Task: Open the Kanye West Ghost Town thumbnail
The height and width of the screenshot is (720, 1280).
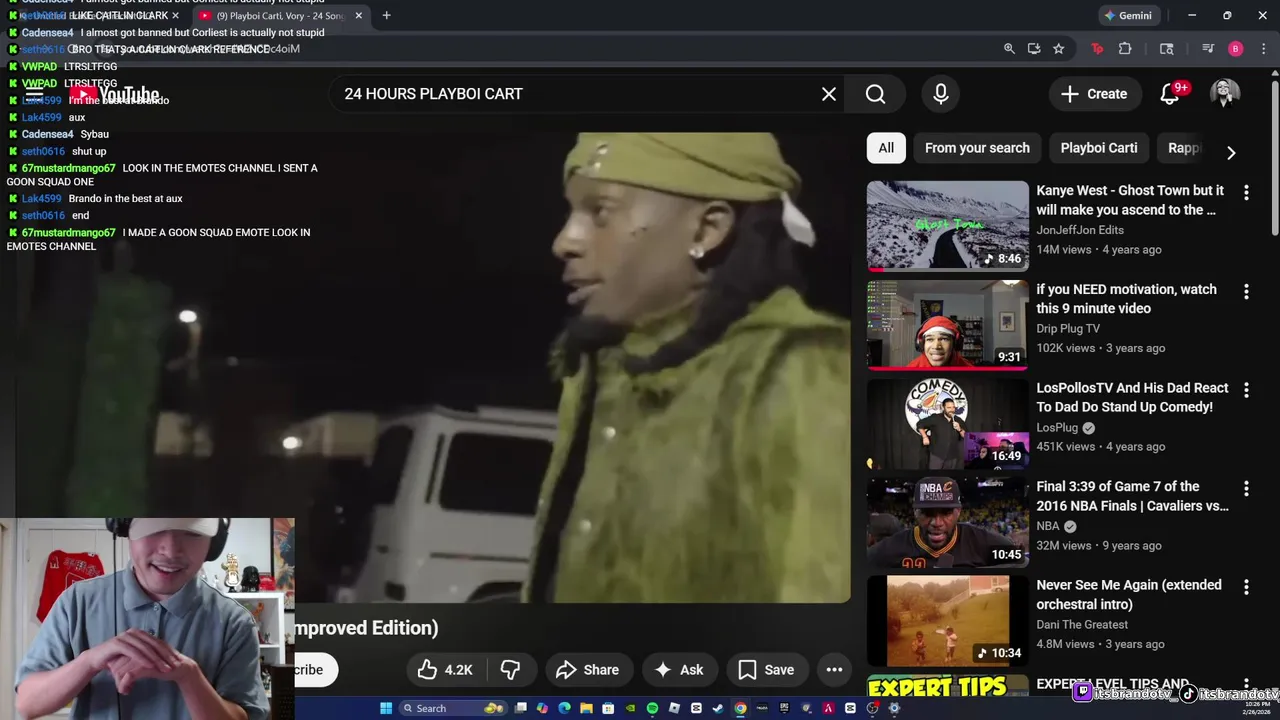Action: coord(947,226)
